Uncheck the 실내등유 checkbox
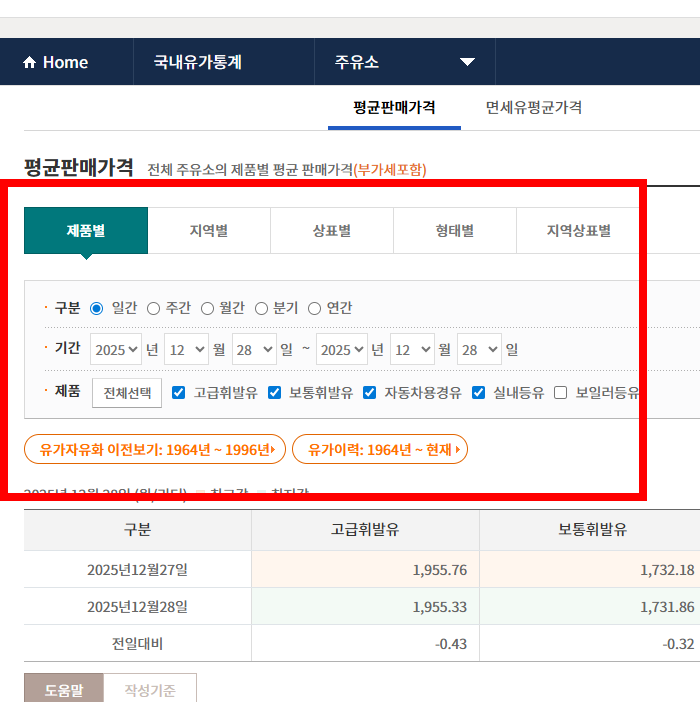Viewport: 700px width, 702px height. [478, 393]
